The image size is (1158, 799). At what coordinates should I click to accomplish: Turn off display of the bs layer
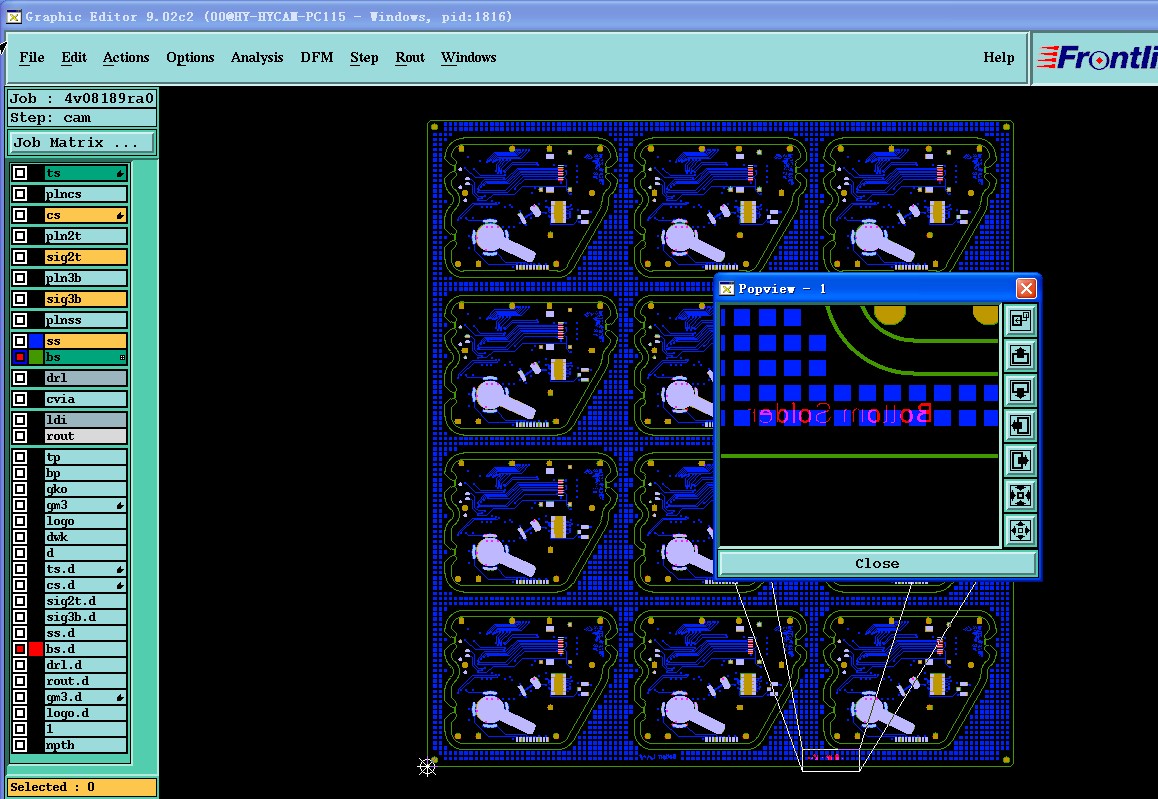pos(20,357)
